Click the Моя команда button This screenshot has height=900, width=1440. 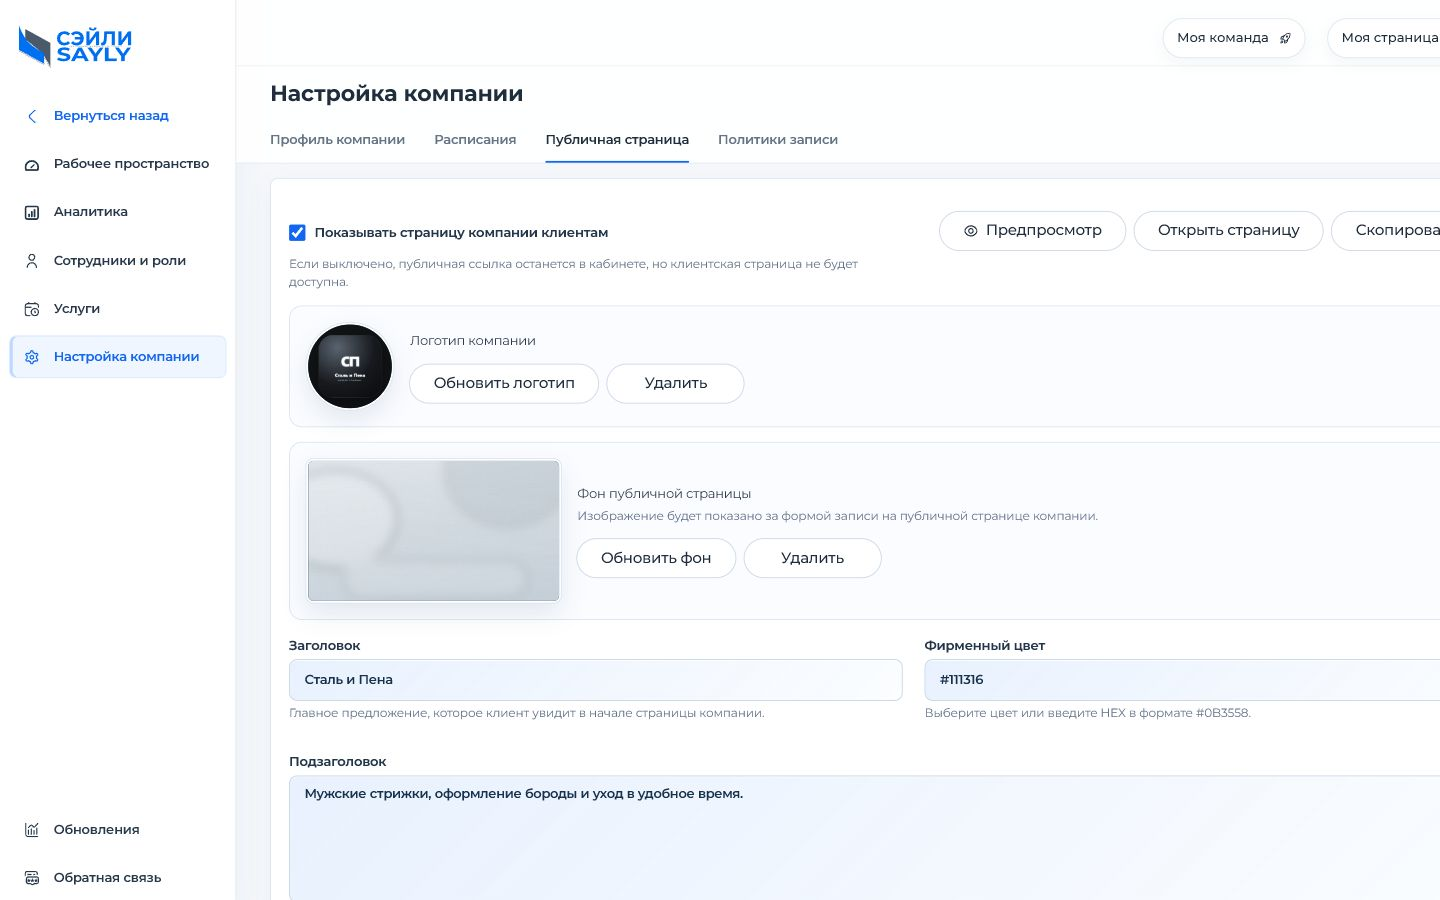[1233, 38]
